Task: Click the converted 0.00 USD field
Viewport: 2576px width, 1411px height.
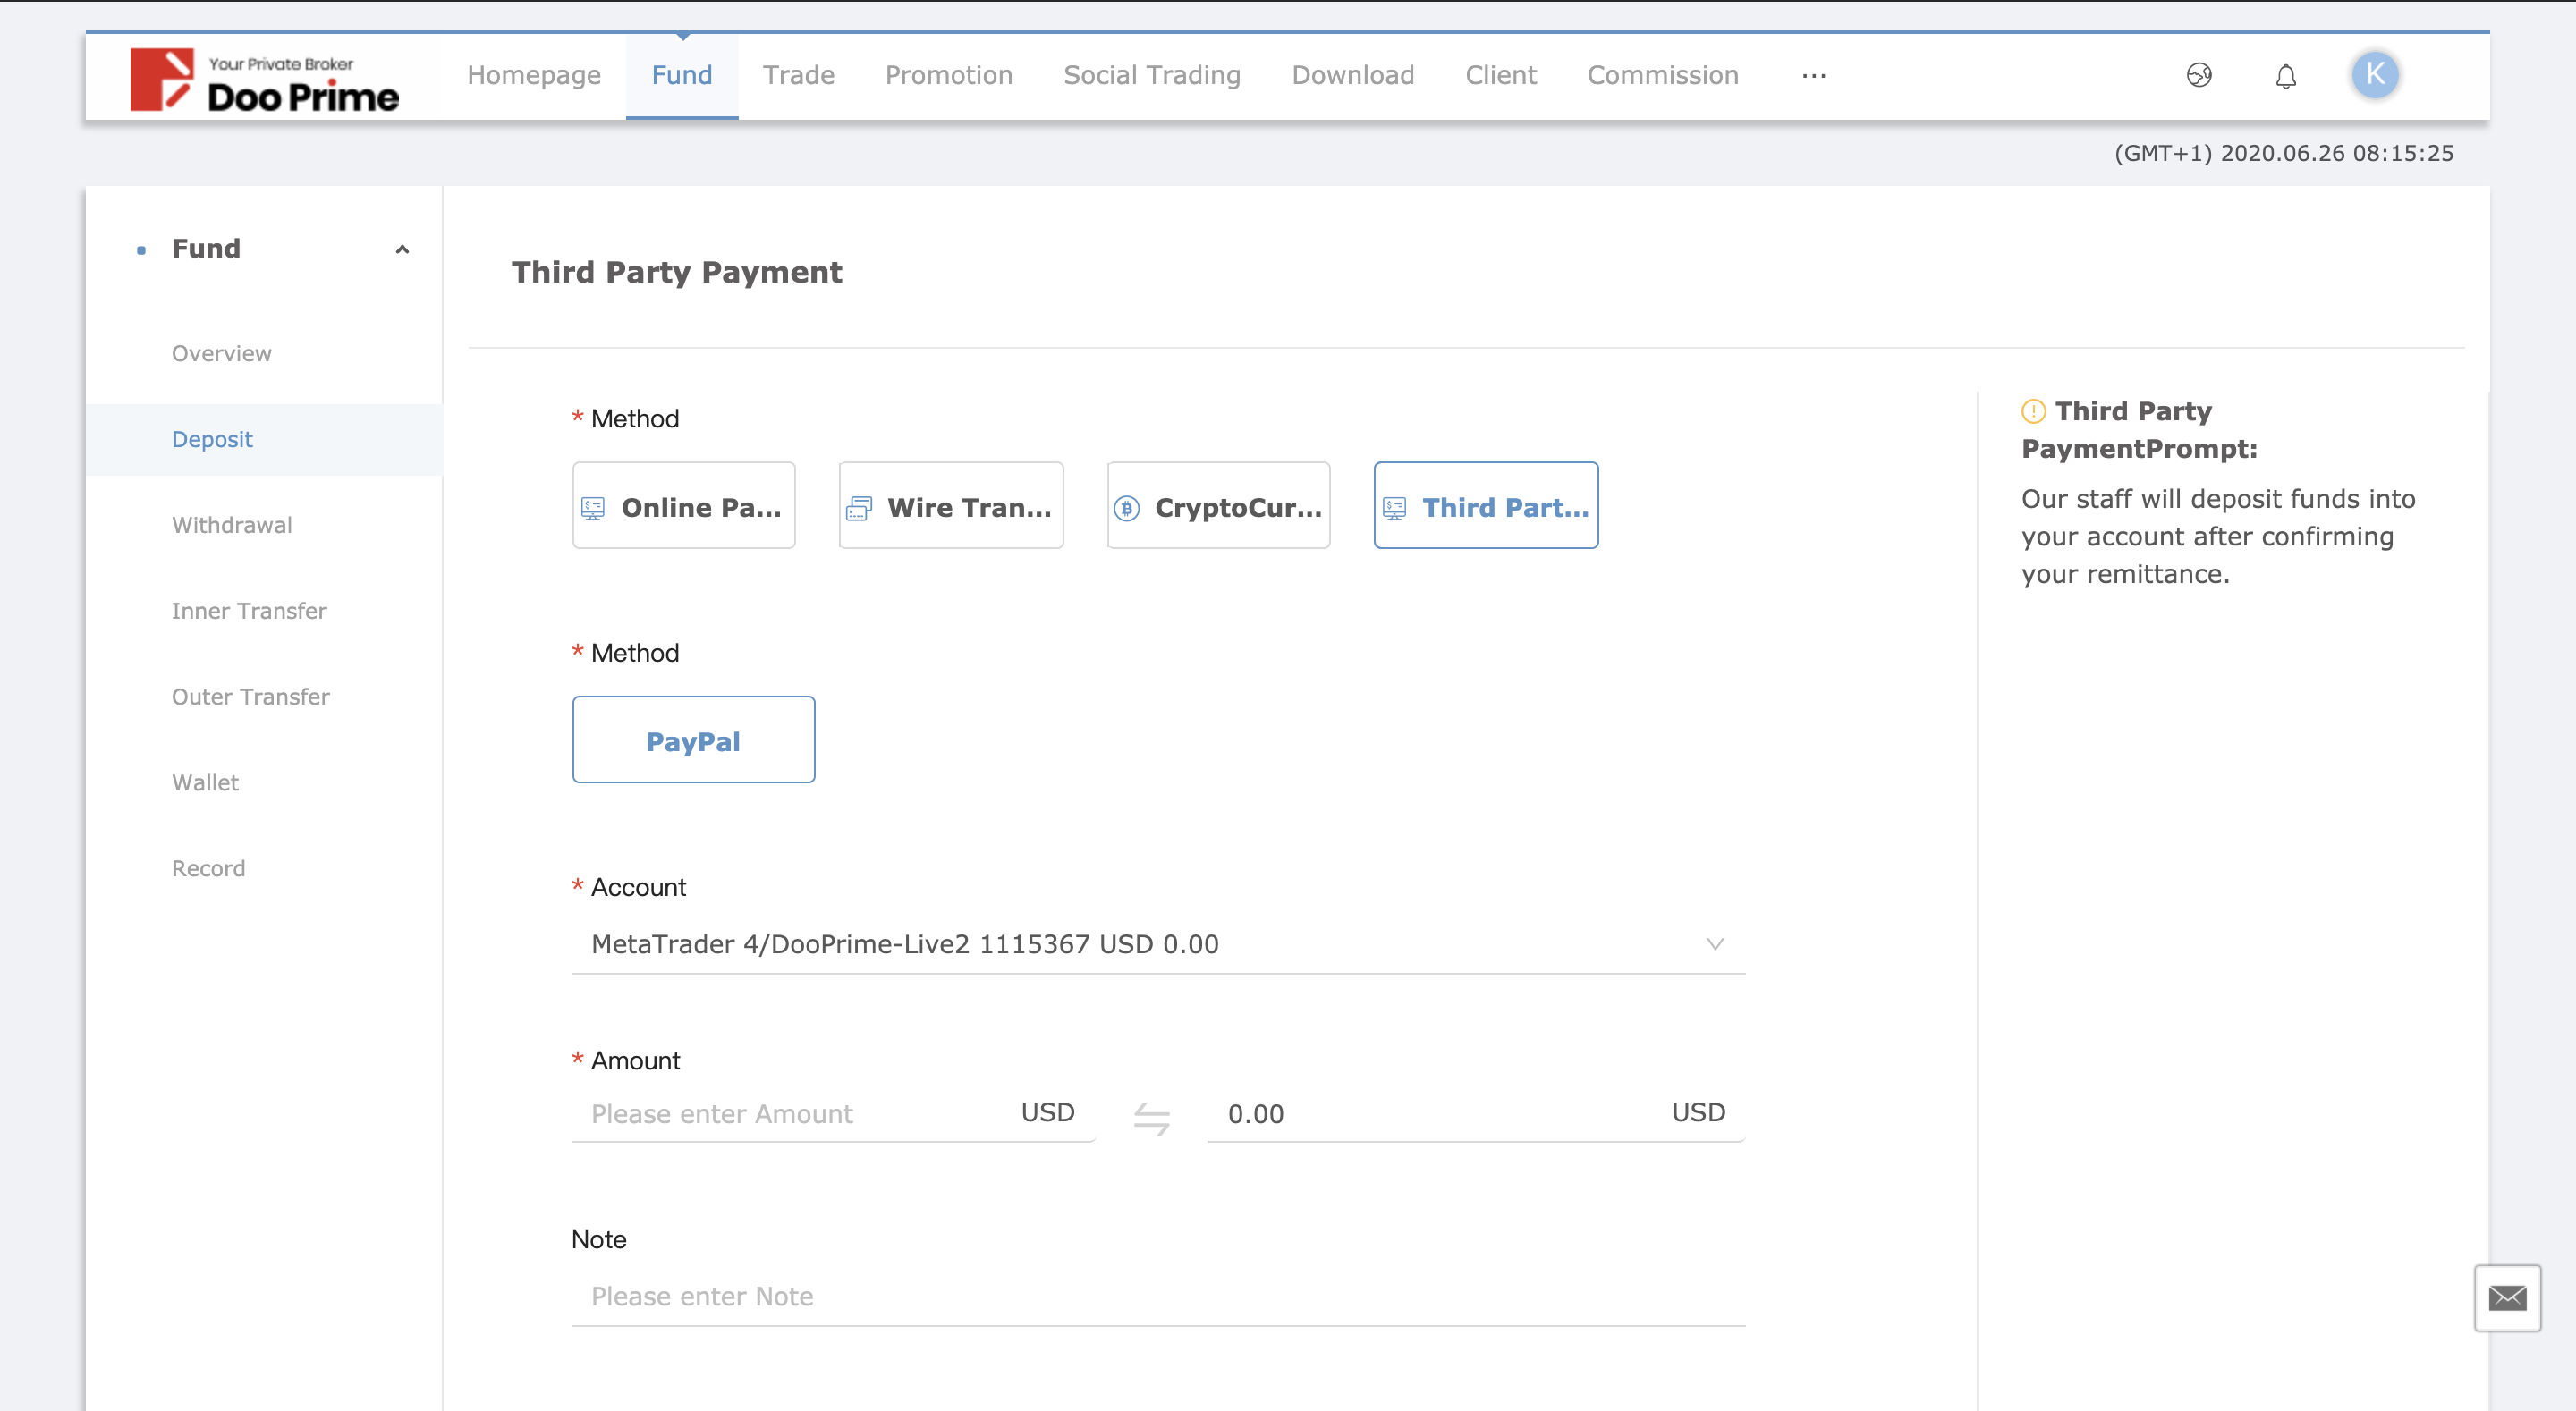Action: 1476,1114
